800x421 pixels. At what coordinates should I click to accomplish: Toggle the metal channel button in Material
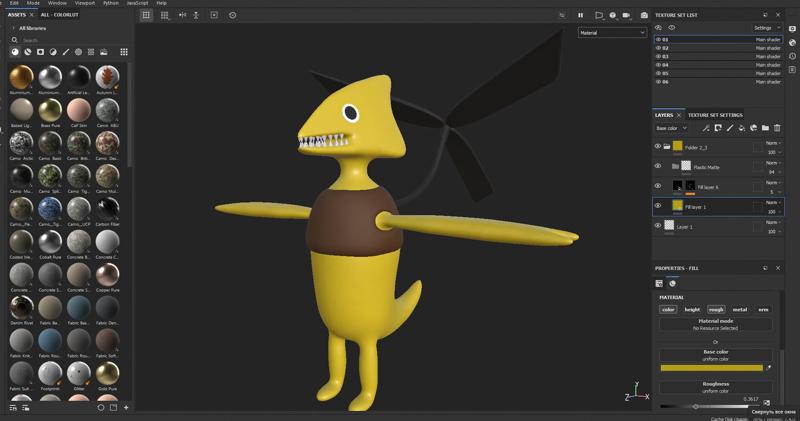(740, 309)
